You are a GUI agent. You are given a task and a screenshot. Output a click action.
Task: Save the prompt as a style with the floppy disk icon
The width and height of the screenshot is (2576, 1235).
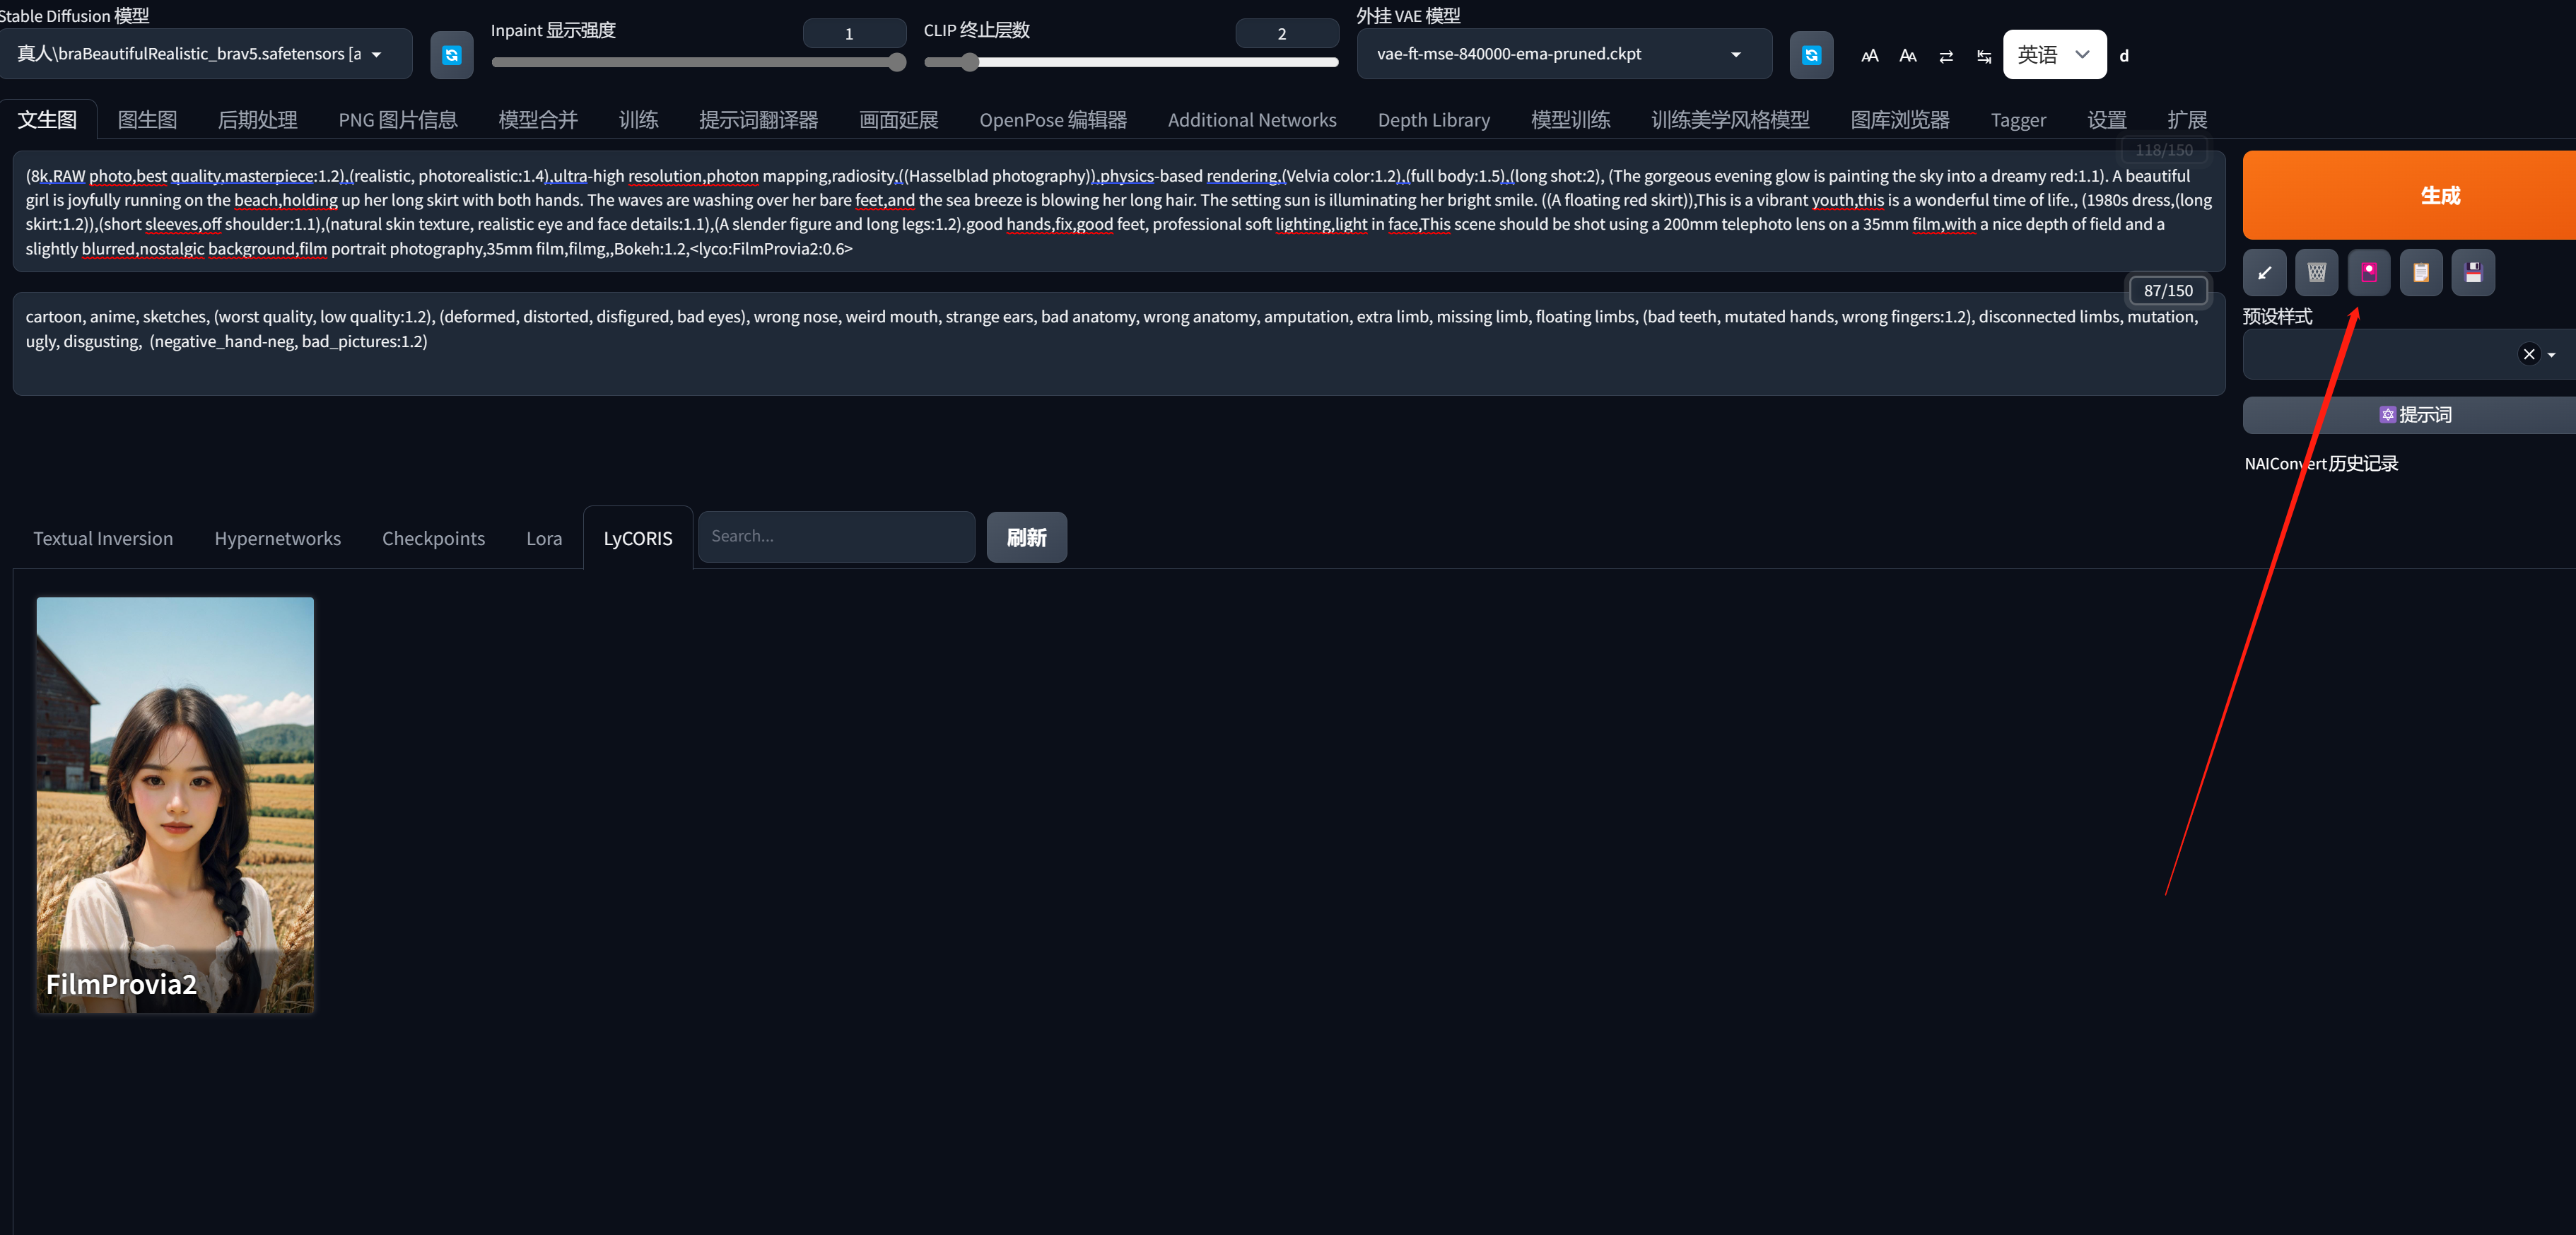click(x=2472, y=273)
